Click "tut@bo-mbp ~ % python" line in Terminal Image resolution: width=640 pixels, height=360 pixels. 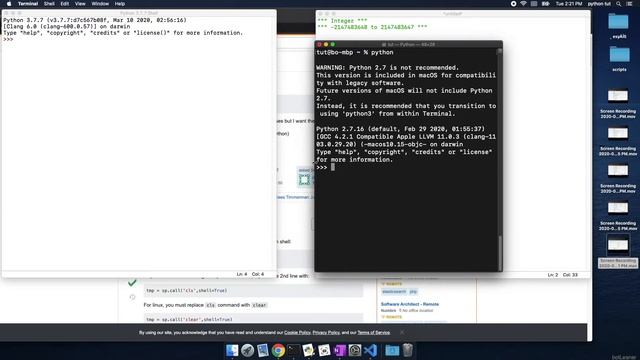[355, 52]
